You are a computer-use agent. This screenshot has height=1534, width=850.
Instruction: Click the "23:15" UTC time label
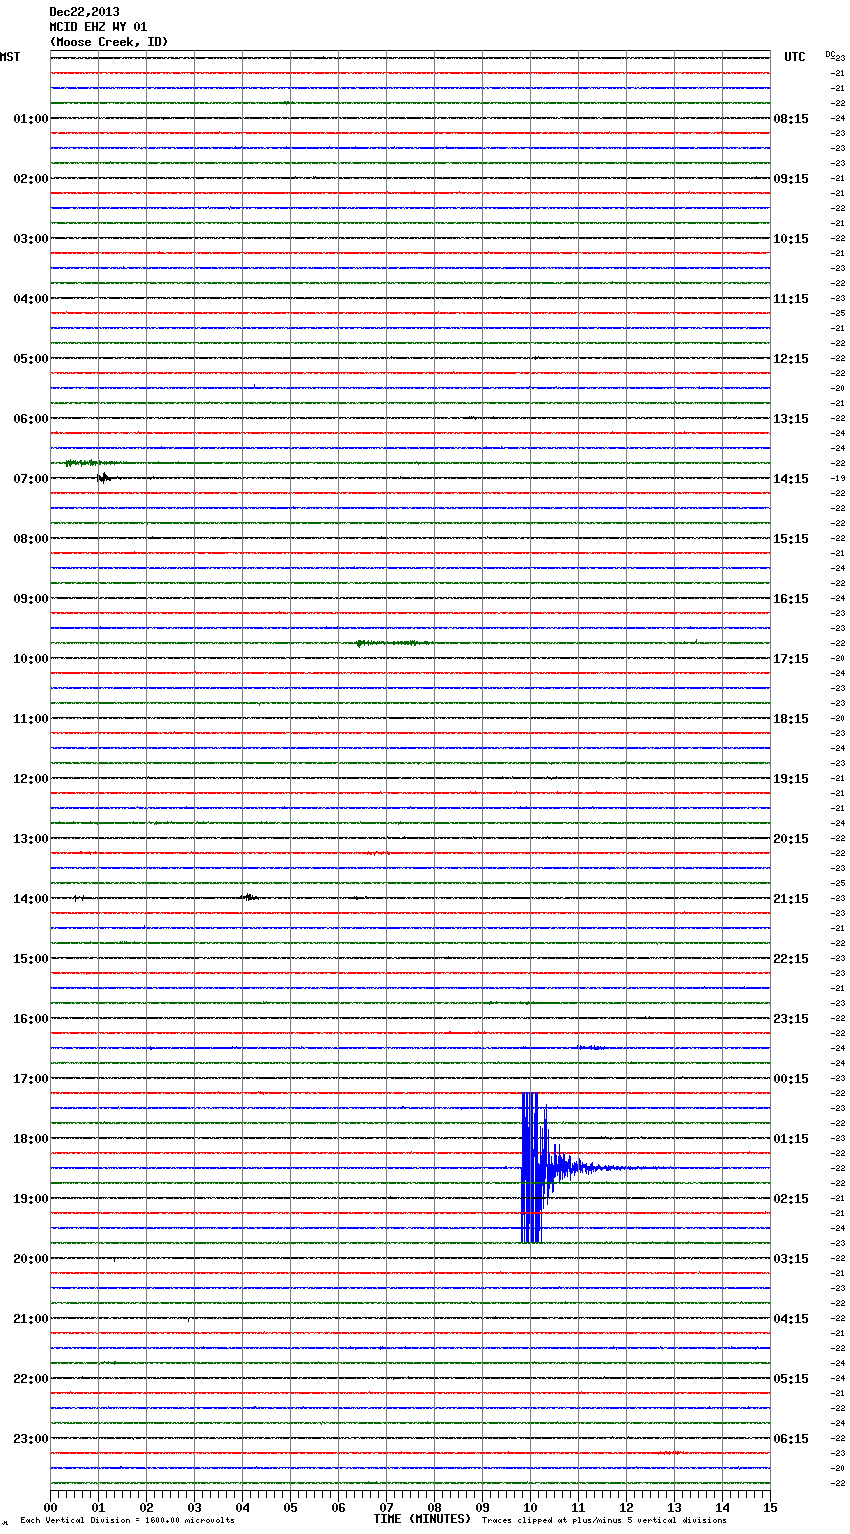(x=791, y=1019)
